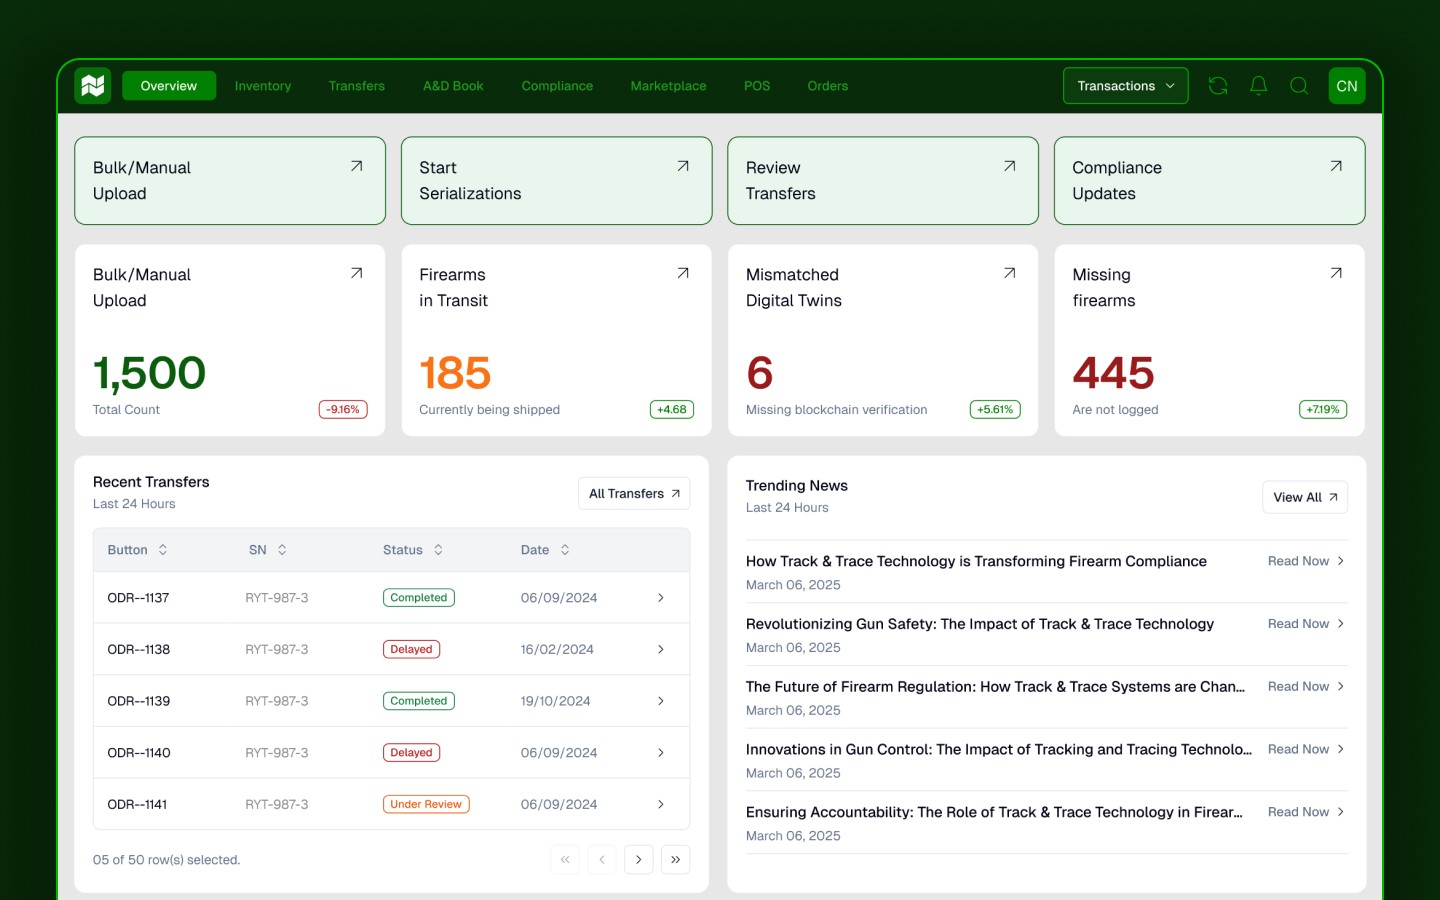Click the +4.68 badge on Firearms in Transit

point(672,409)
